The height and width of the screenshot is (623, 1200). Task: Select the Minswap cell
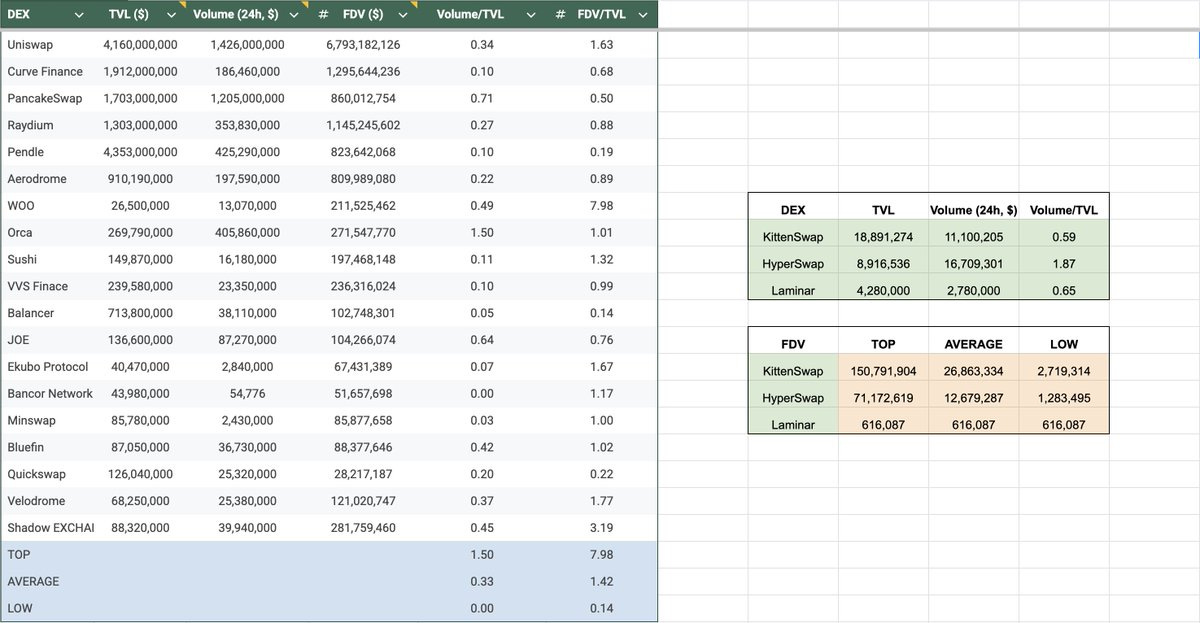pyautogui.click(x=32, y=421)
